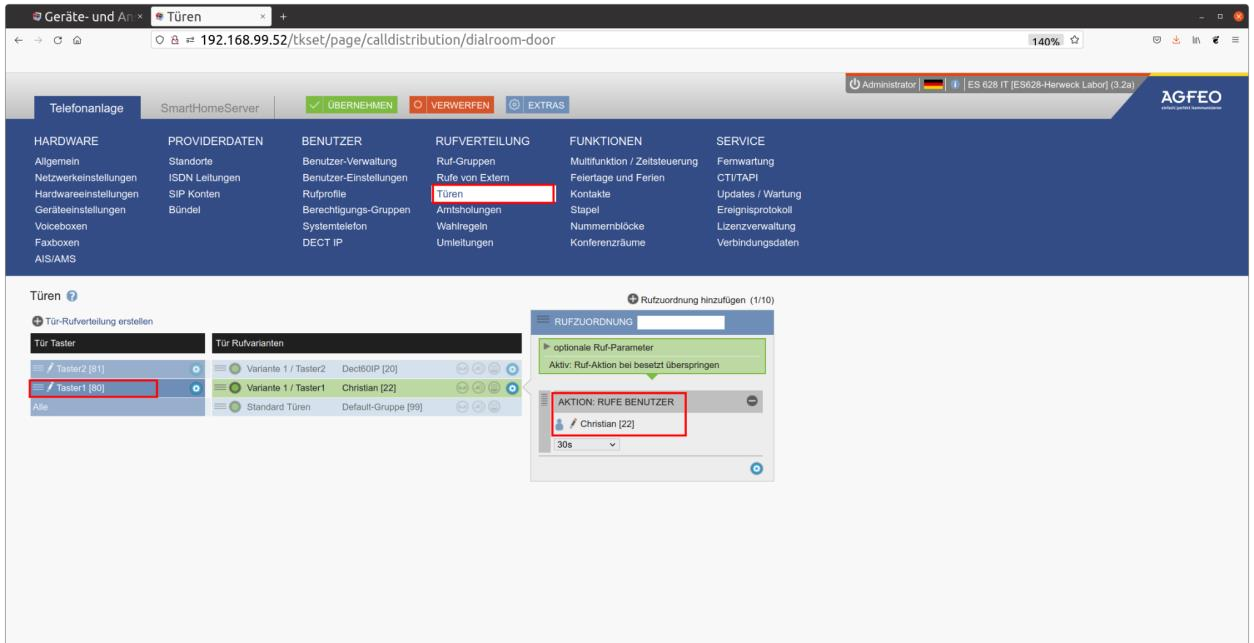Click the gear icon on Taster1 row
Image resolution: width=1254 pixels, height=643 pixels.
(196, 388)
